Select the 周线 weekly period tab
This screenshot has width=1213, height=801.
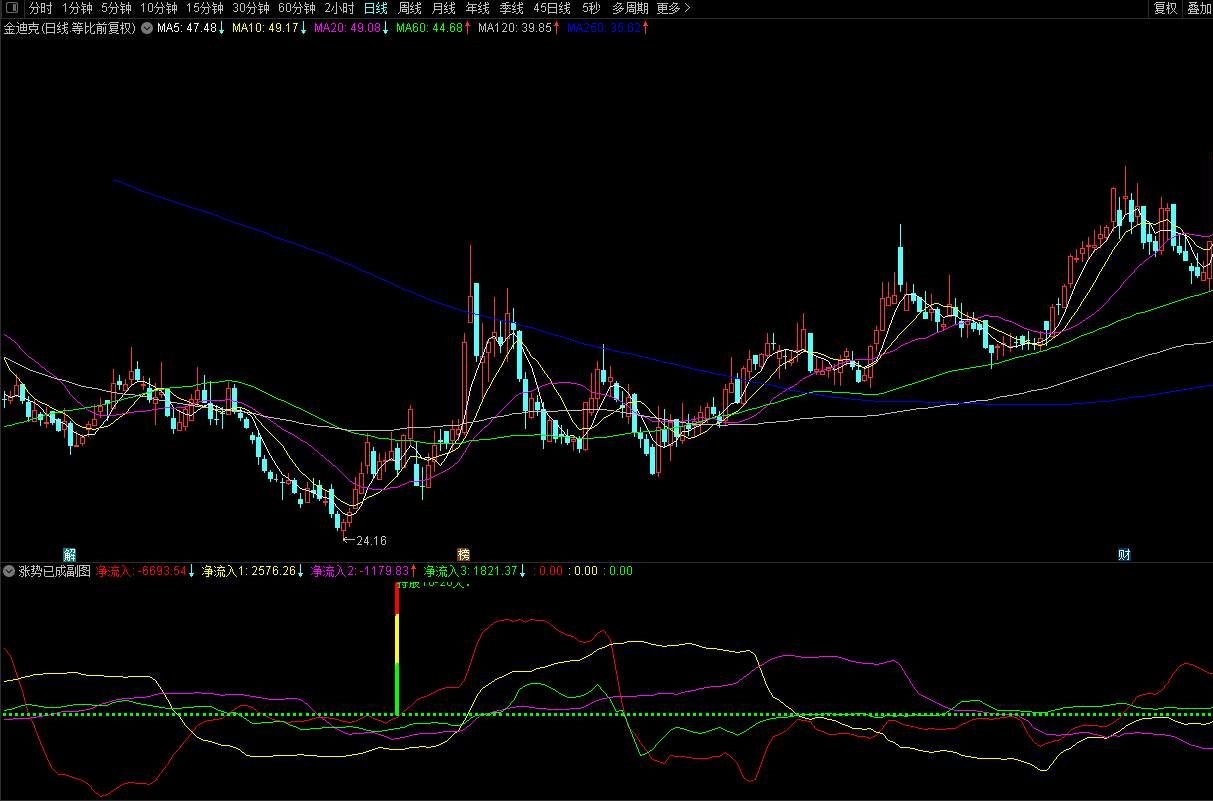click(x=410, y=8)
